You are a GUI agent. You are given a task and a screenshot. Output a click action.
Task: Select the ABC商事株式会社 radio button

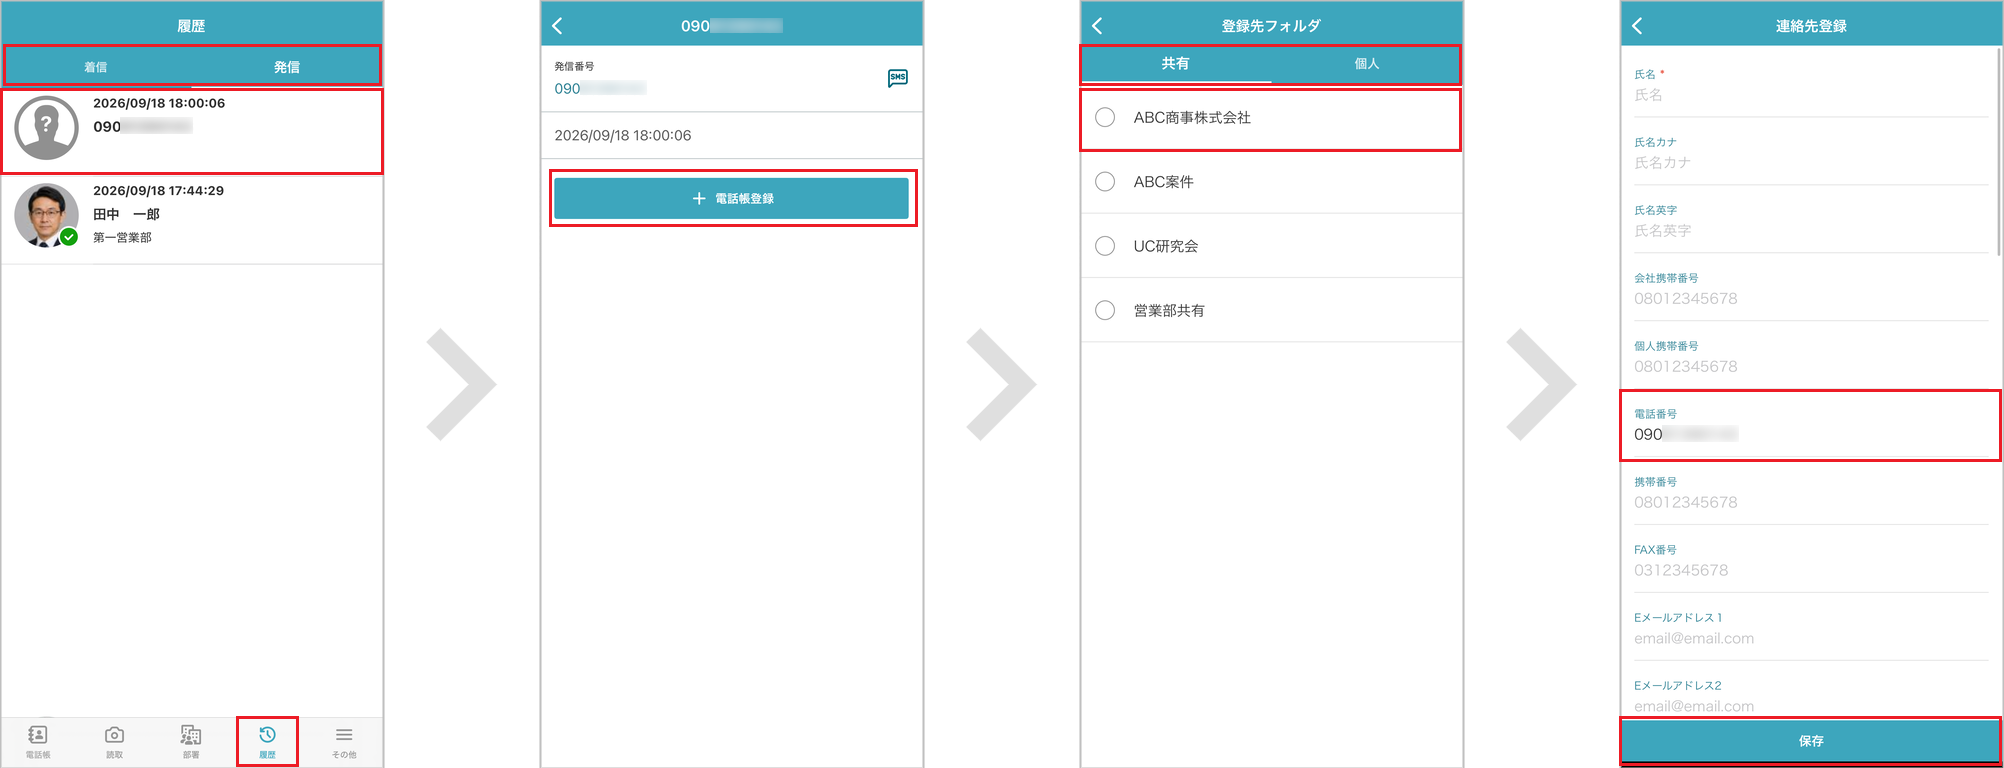(x=1105, y=117)
